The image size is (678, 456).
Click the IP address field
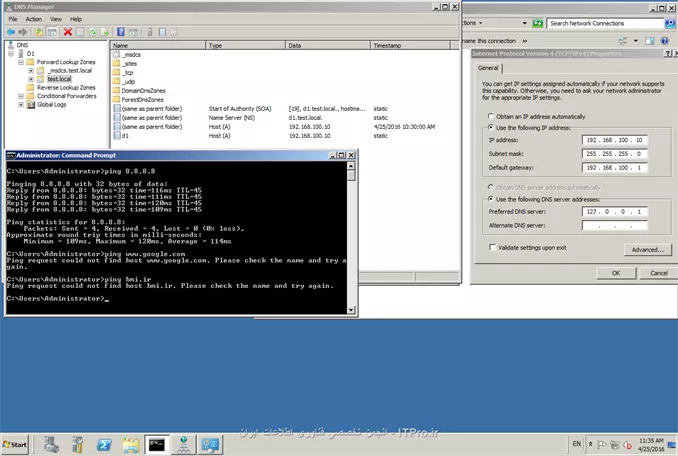point(614,140)
